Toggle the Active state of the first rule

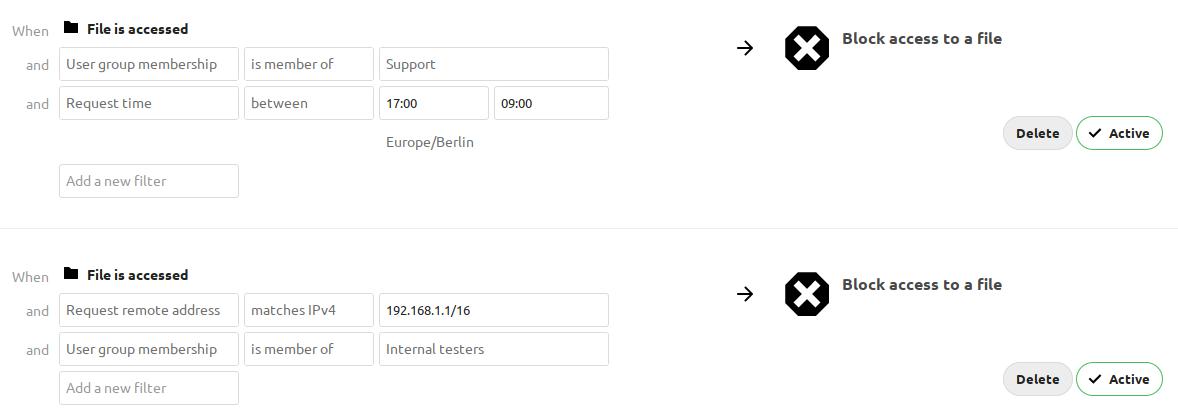tap(1119, 133)
